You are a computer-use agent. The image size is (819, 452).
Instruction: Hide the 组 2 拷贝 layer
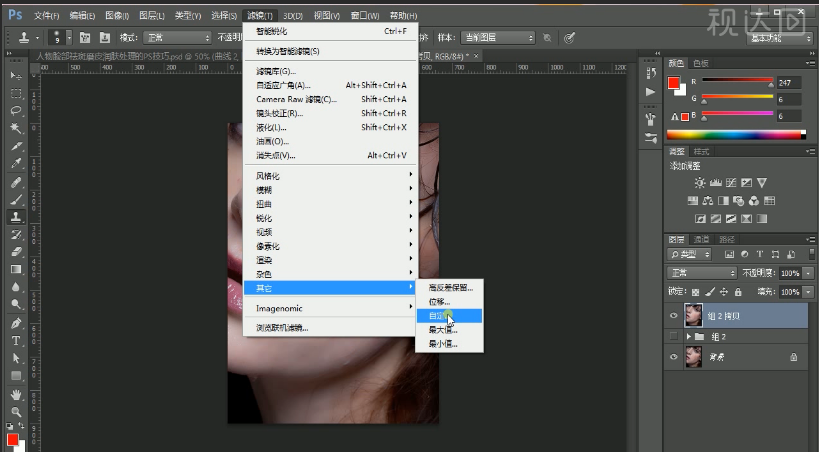(673, 316)
